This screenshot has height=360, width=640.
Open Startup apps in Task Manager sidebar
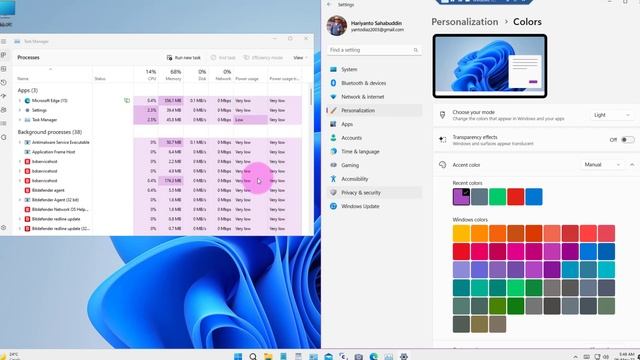[3, 96]
